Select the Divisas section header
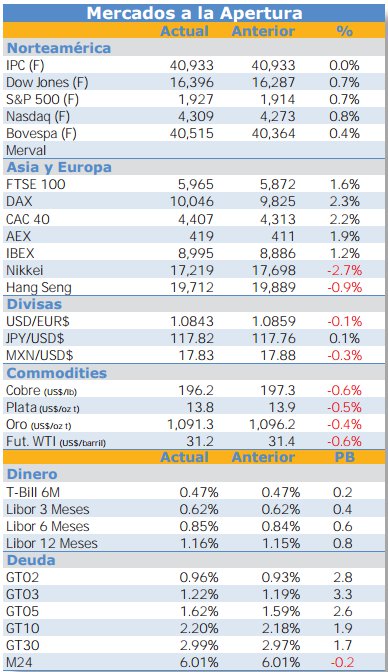The width and height of the screenshot is (388, 672). pyautogui.click(x=34, y=304)
